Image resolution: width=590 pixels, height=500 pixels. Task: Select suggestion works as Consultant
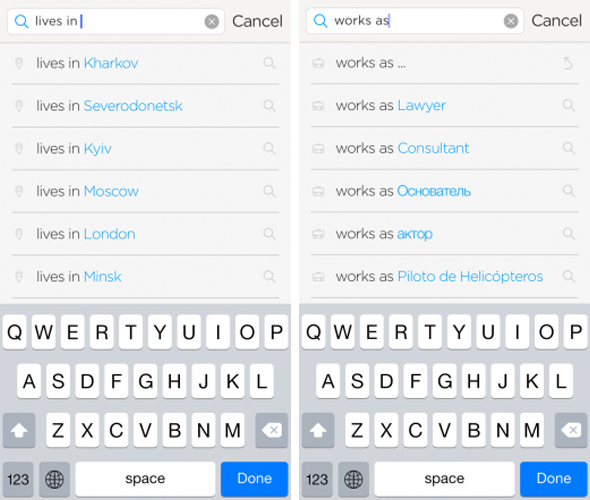pyautogui.click(x=444, y=148)
